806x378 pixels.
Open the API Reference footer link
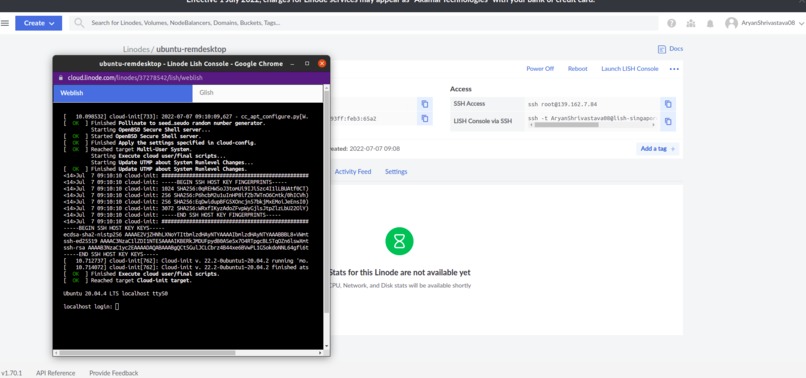coord(56,373)
